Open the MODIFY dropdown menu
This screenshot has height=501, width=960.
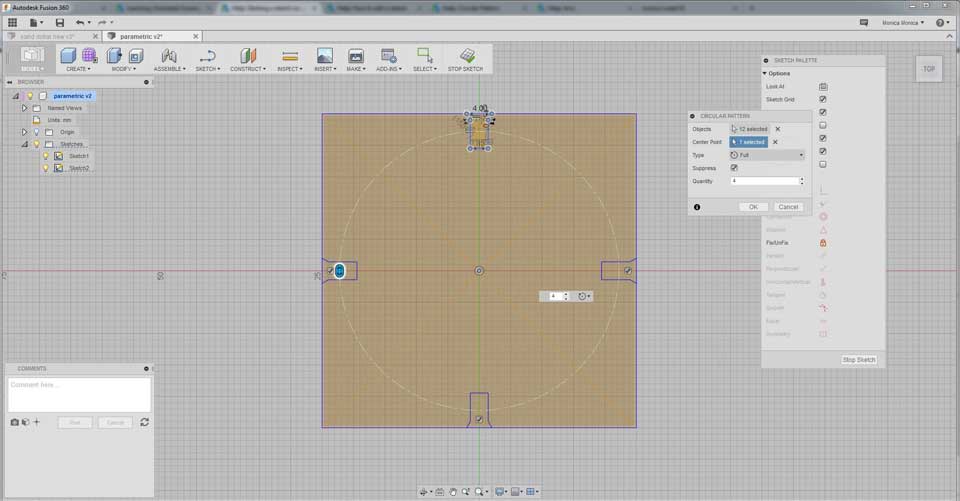click(x=124, y=69)
